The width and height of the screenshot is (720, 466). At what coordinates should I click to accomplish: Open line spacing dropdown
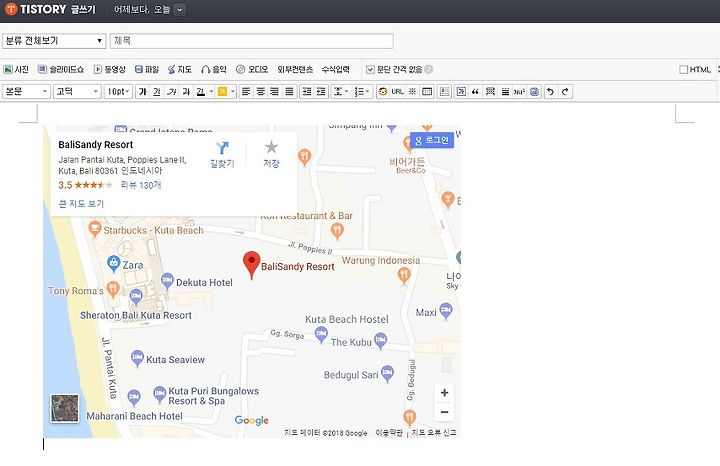click(340, 92)
